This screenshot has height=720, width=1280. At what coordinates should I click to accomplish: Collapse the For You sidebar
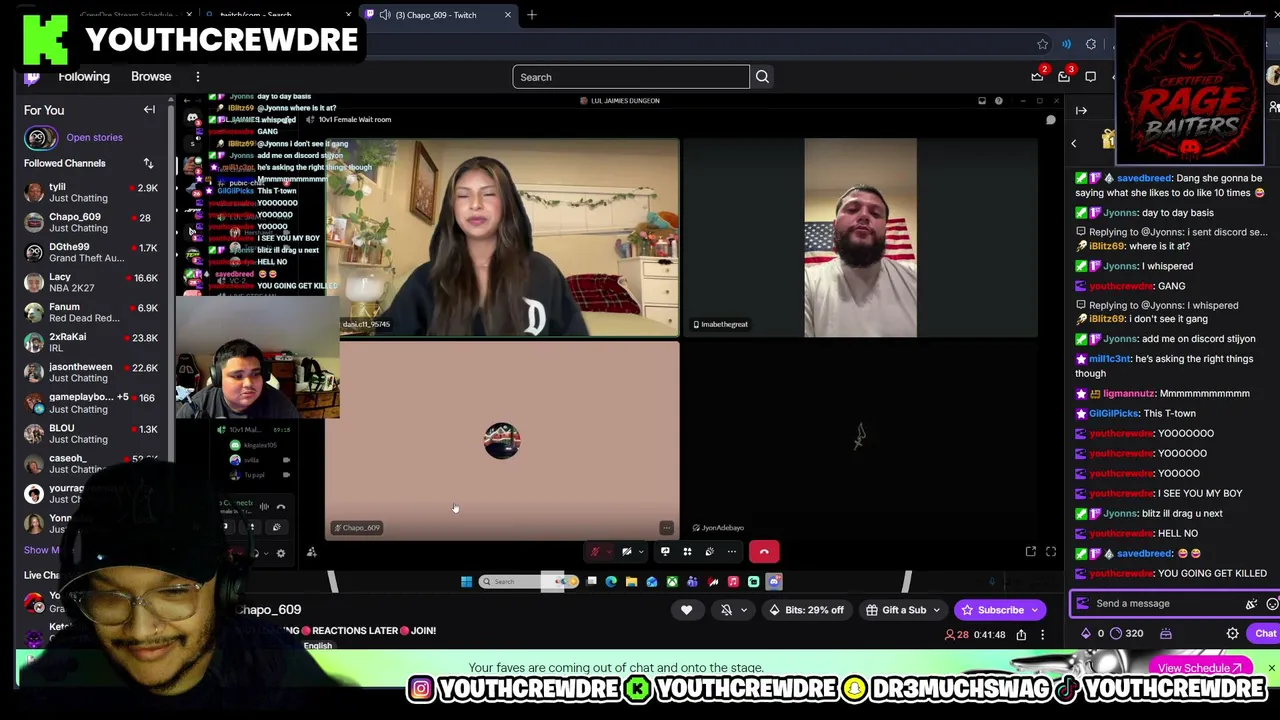click(149, 110)
